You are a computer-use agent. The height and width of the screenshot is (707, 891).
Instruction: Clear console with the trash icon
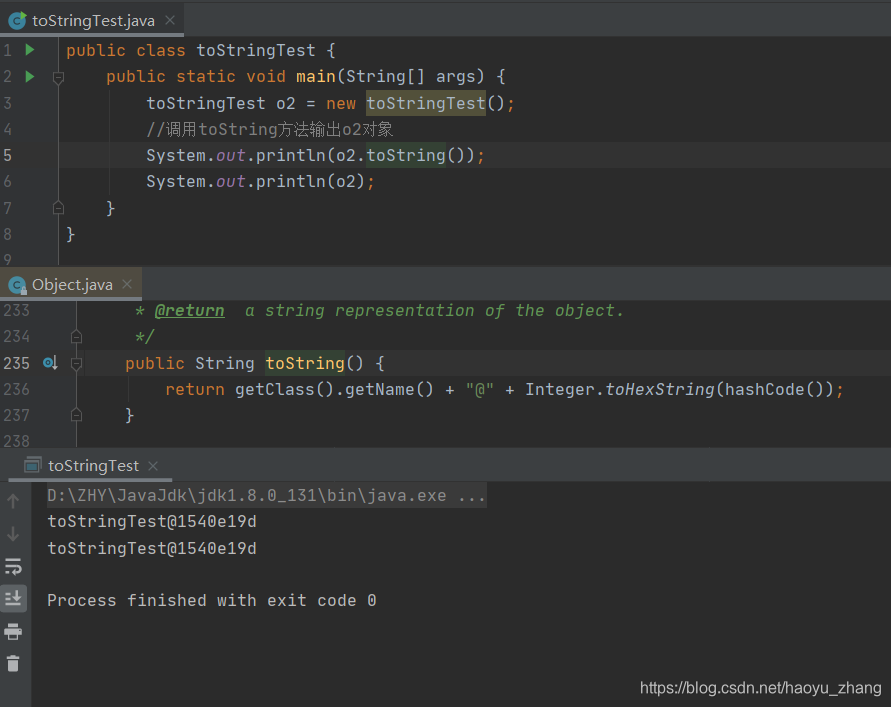13,664
